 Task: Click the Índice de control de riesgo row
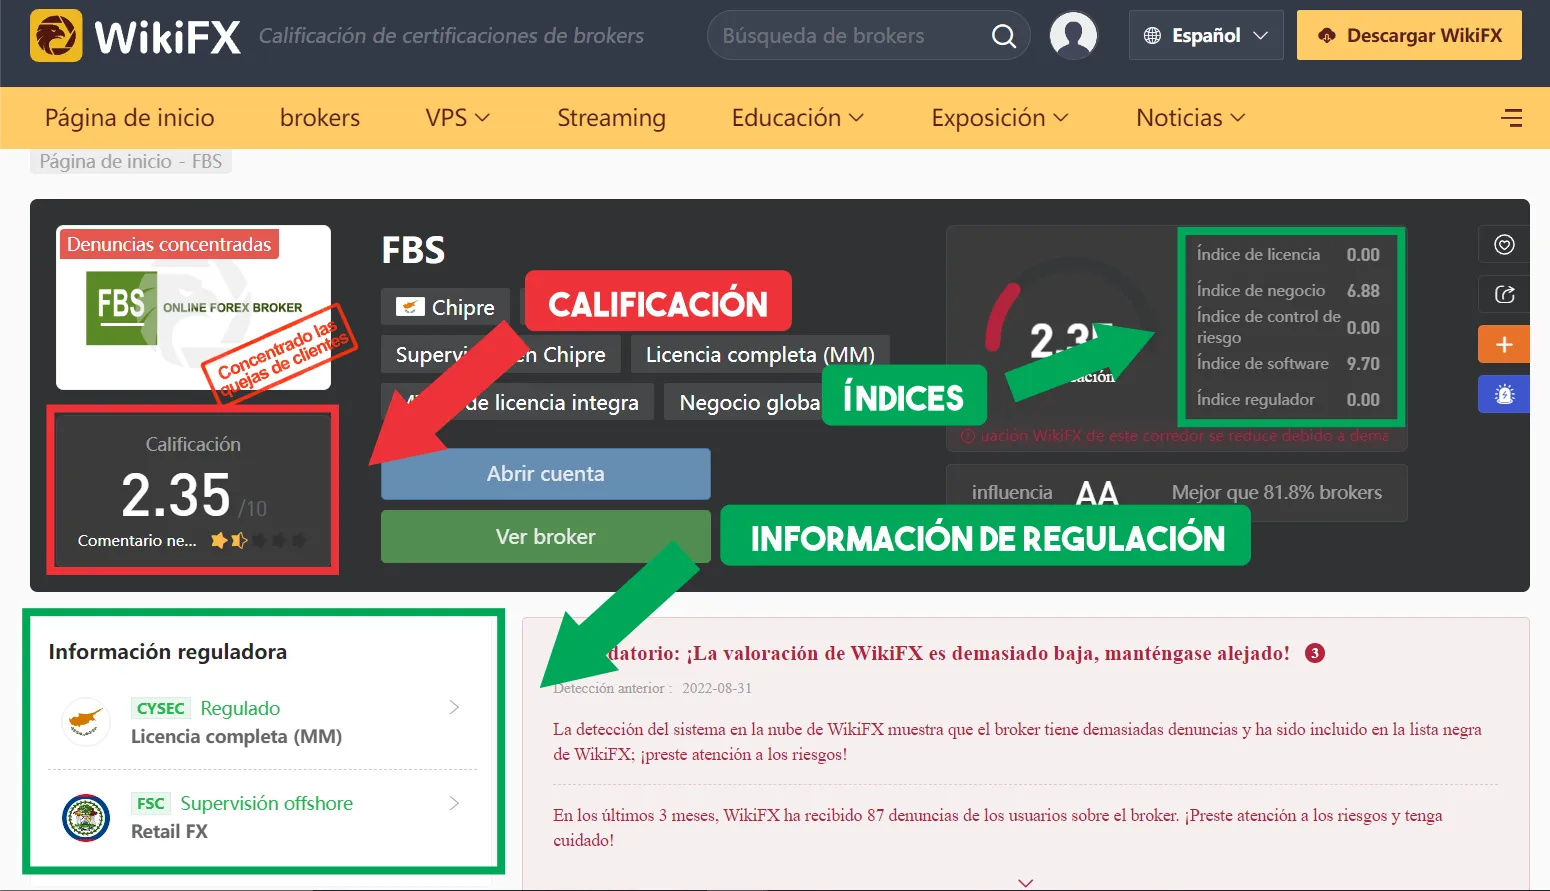click(1288, 327)
